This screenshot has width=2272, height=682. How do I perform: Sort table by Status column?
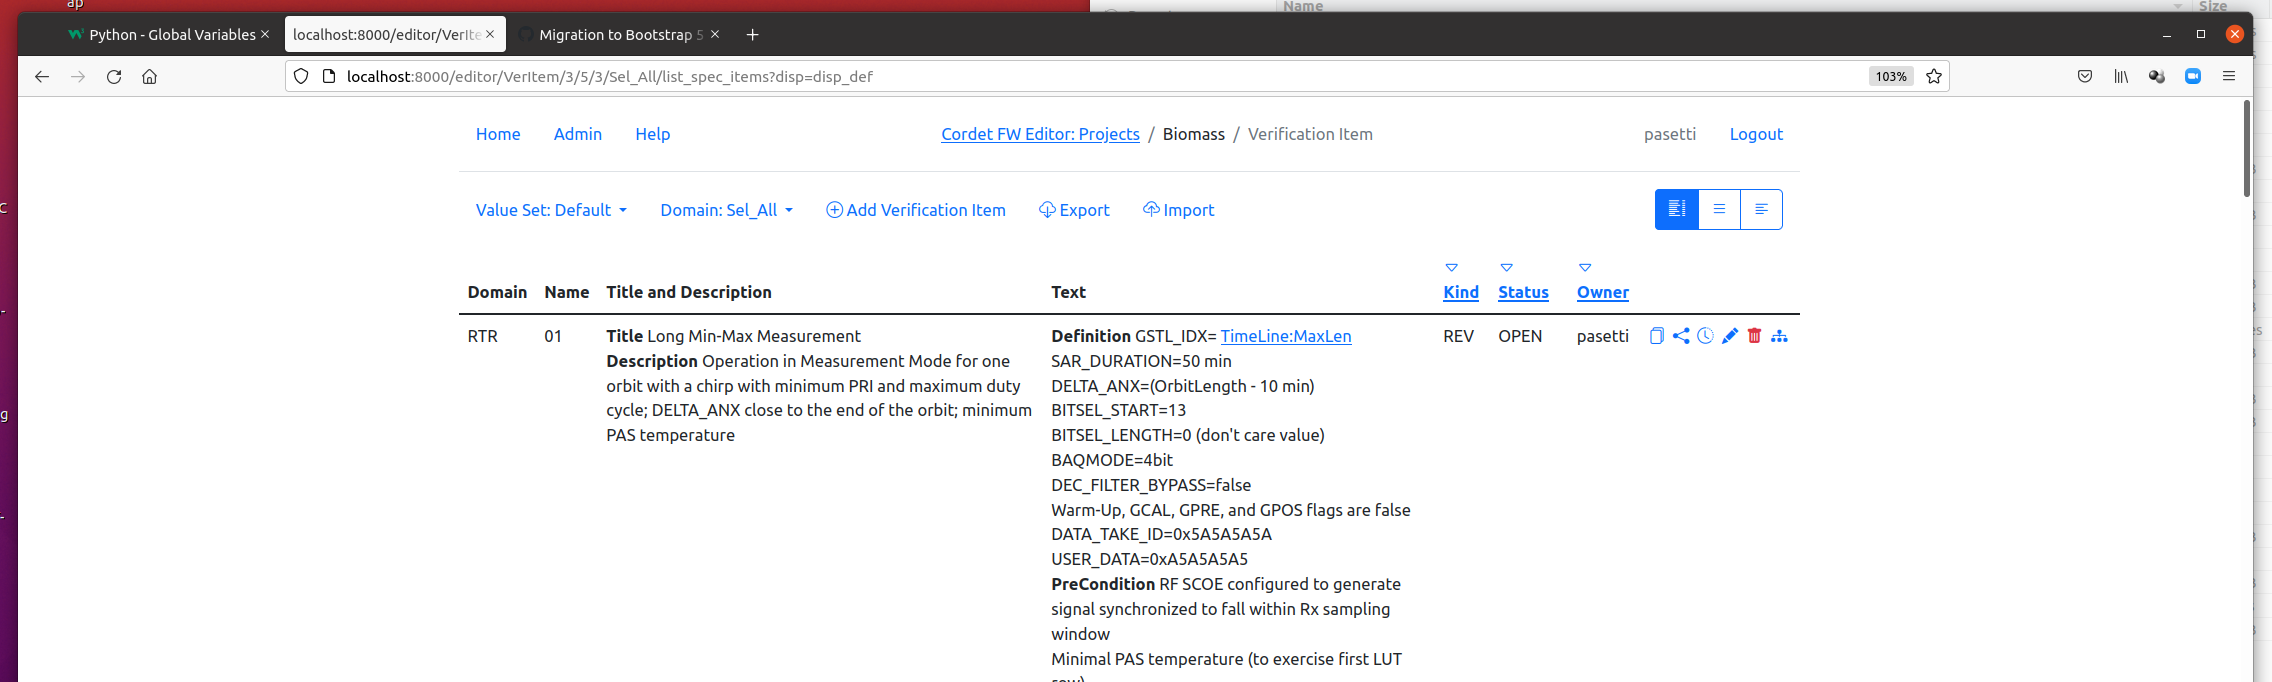click(1523, 292)
